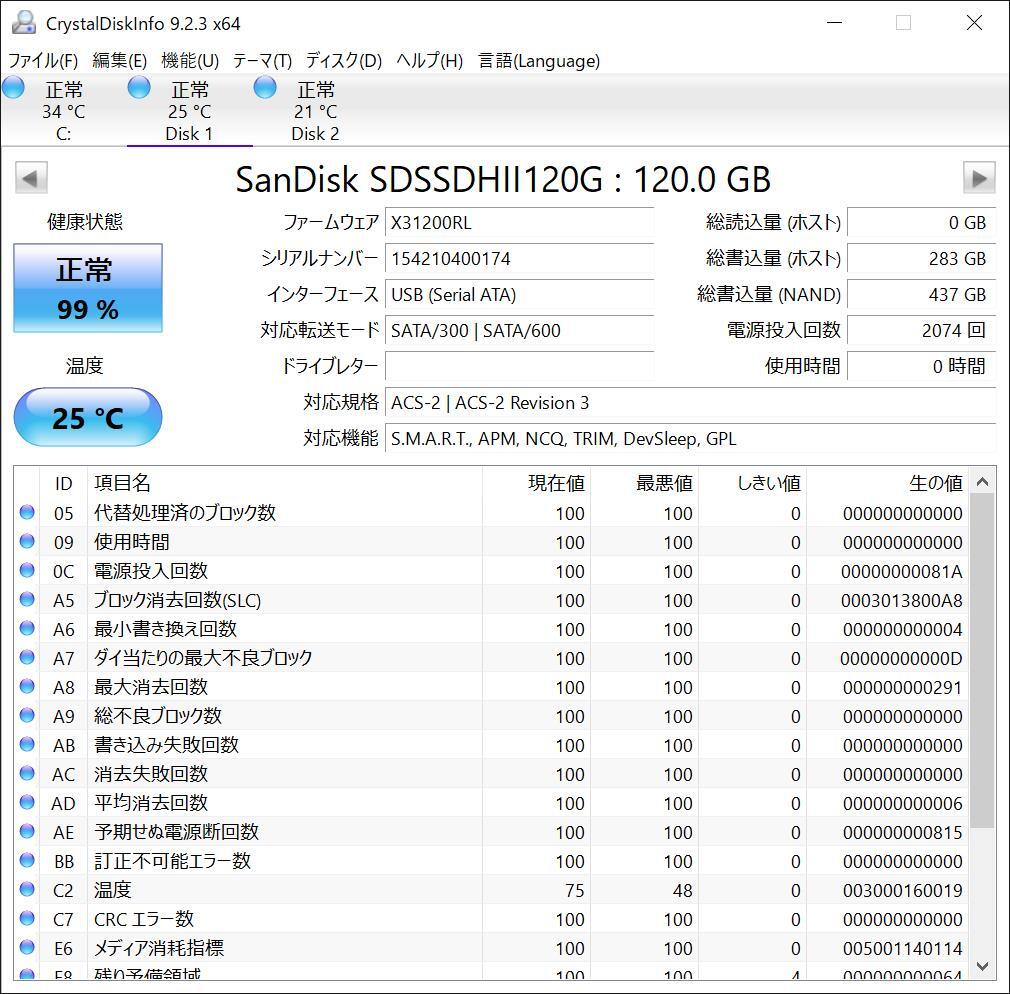Click status orb for attribute A5 row

(x=27, y=600)
